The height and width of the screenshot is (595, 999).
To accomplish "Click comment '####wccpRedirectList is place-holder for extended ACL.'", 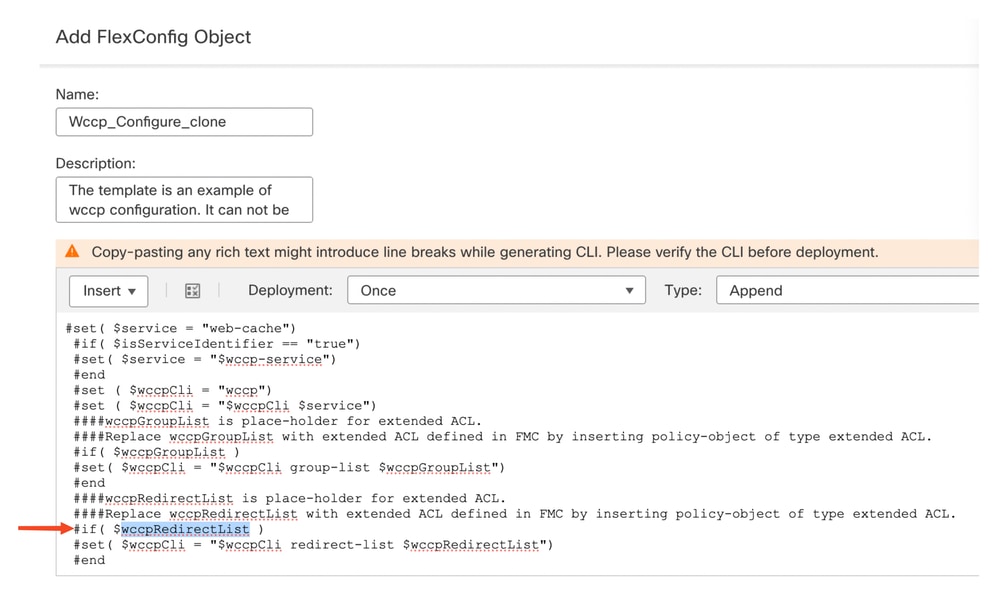I will (x=289, y=498).
